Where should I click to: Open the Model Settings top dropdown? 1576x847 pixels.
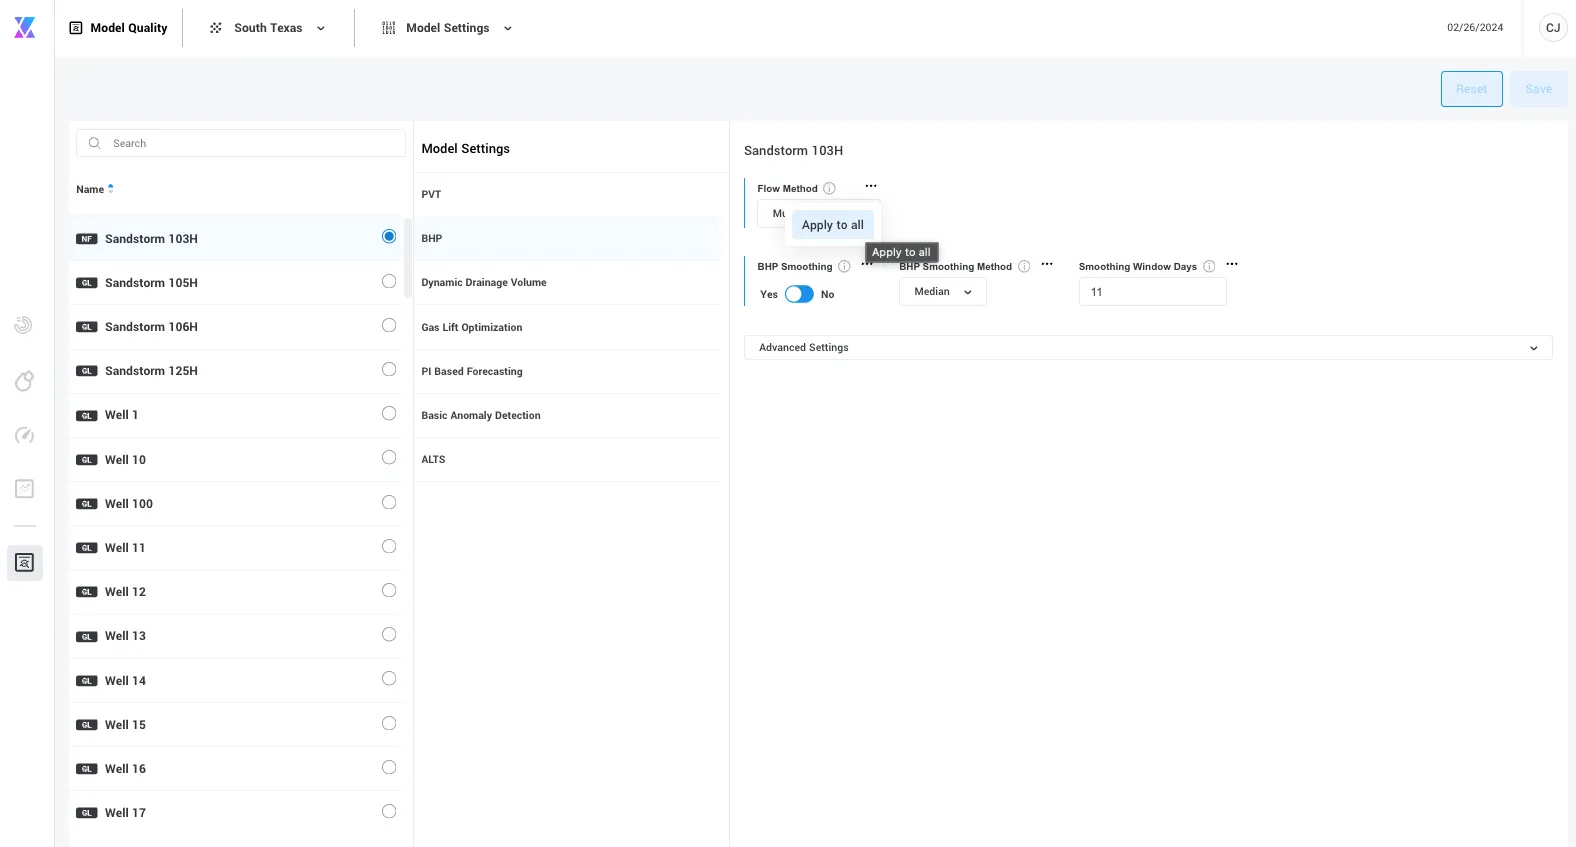(x=447, y=28)
